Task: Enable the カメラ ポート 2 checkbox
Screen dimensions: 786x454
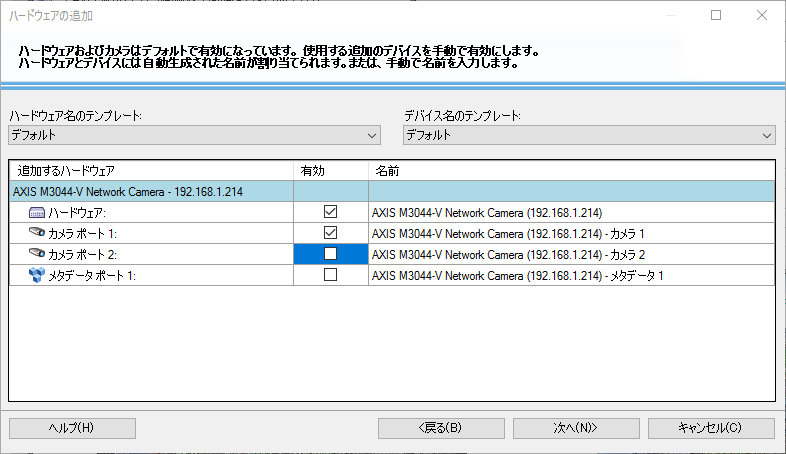Action: coord(330,254)
